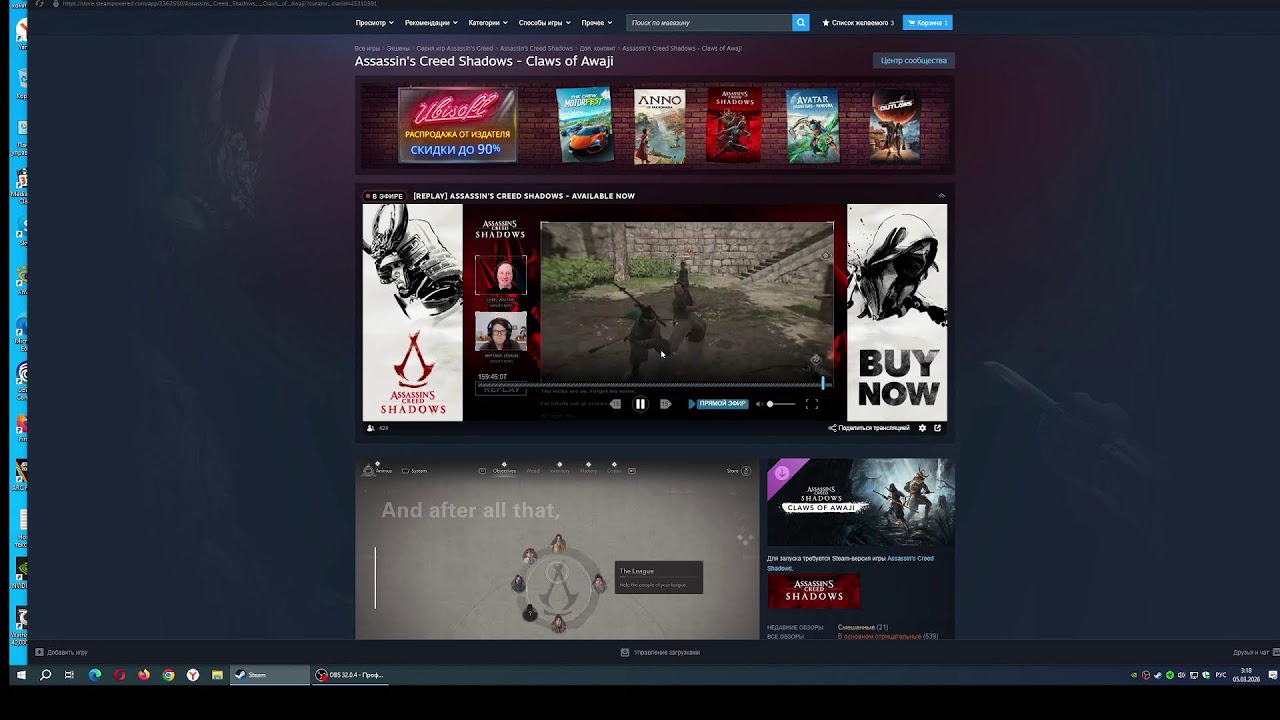Pop out the broadcast in a new window
1280x720 pixels.
click(x=937, y=428)
